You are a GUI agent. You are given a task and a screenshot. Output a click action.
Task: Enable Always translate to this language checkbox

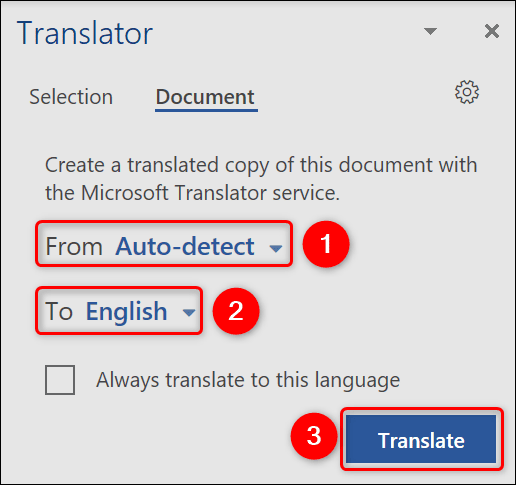pos(60,380)
